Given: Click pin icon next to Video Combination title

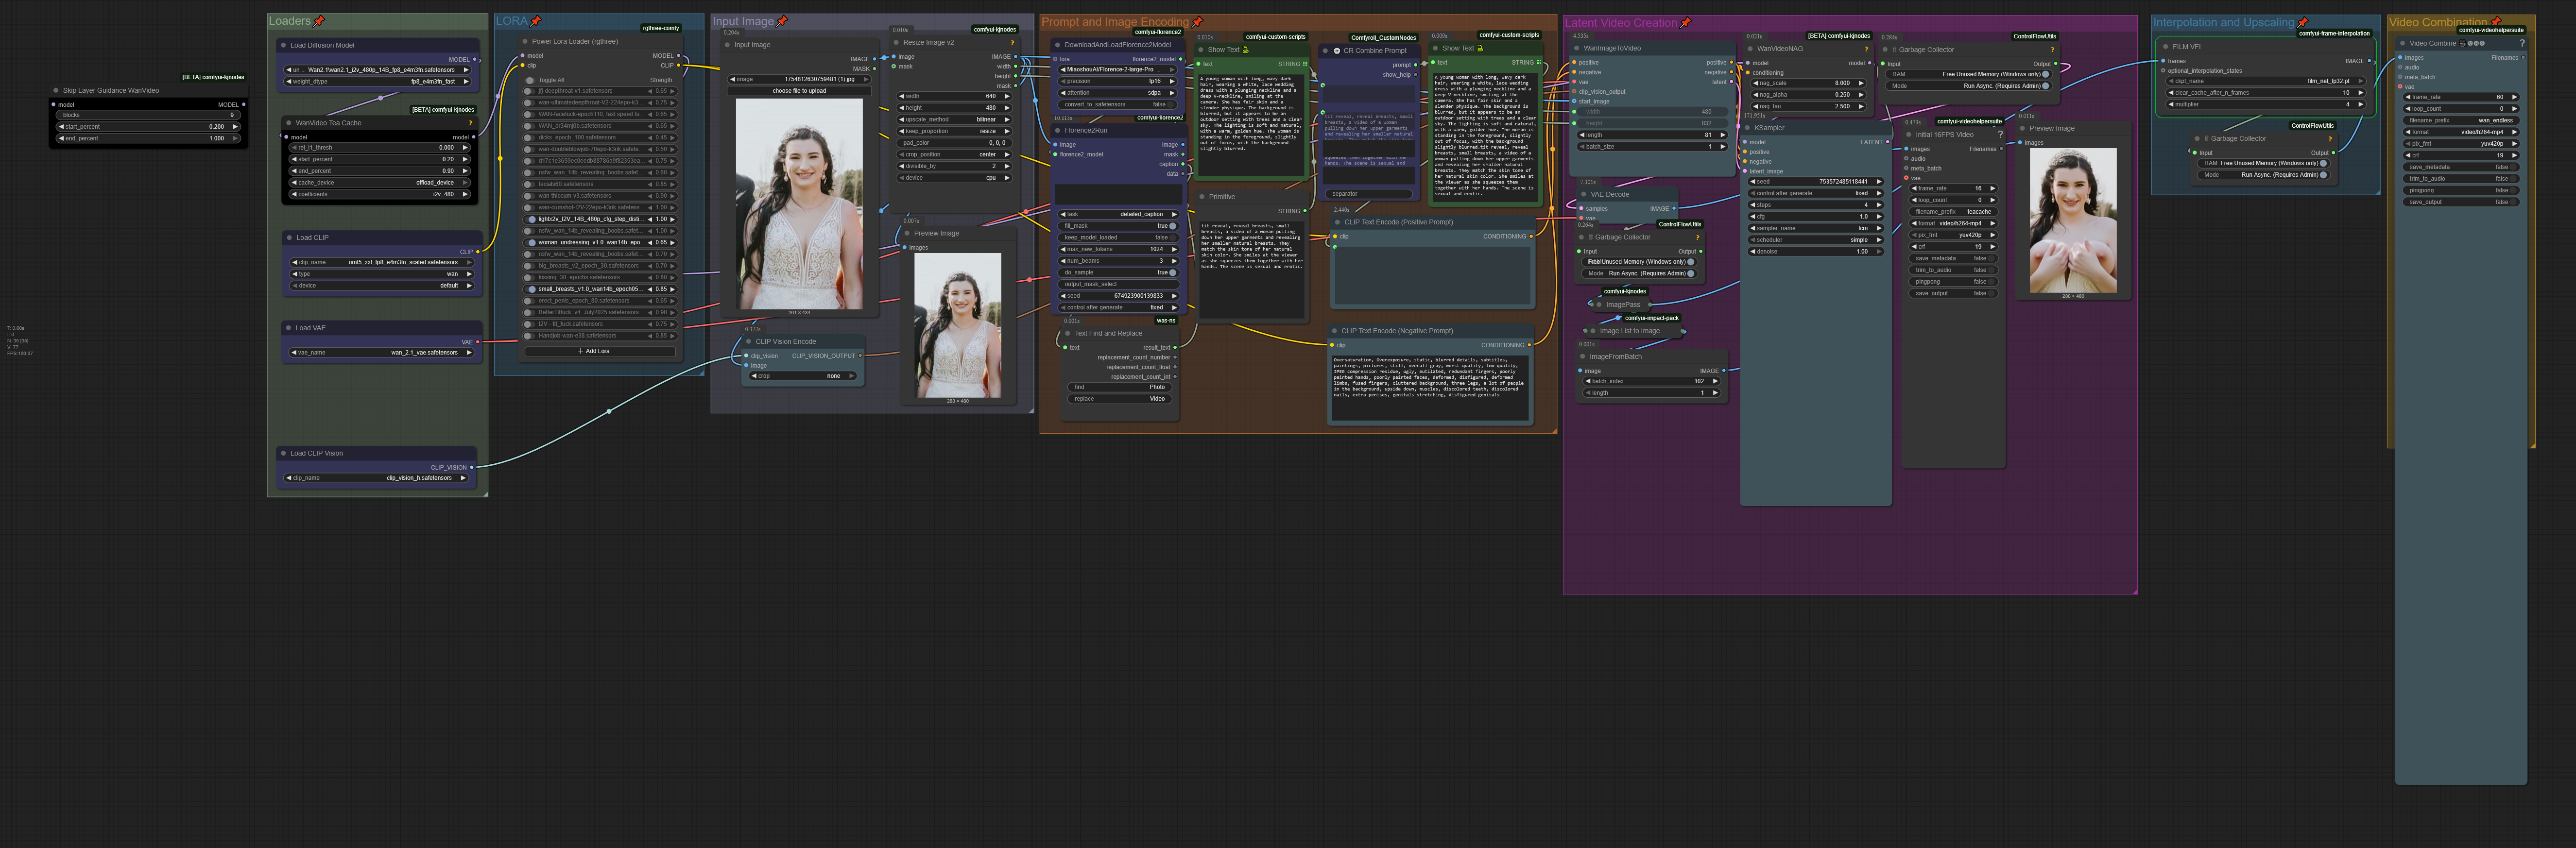Looking at the screenshot, I should tap(2495, 22).
